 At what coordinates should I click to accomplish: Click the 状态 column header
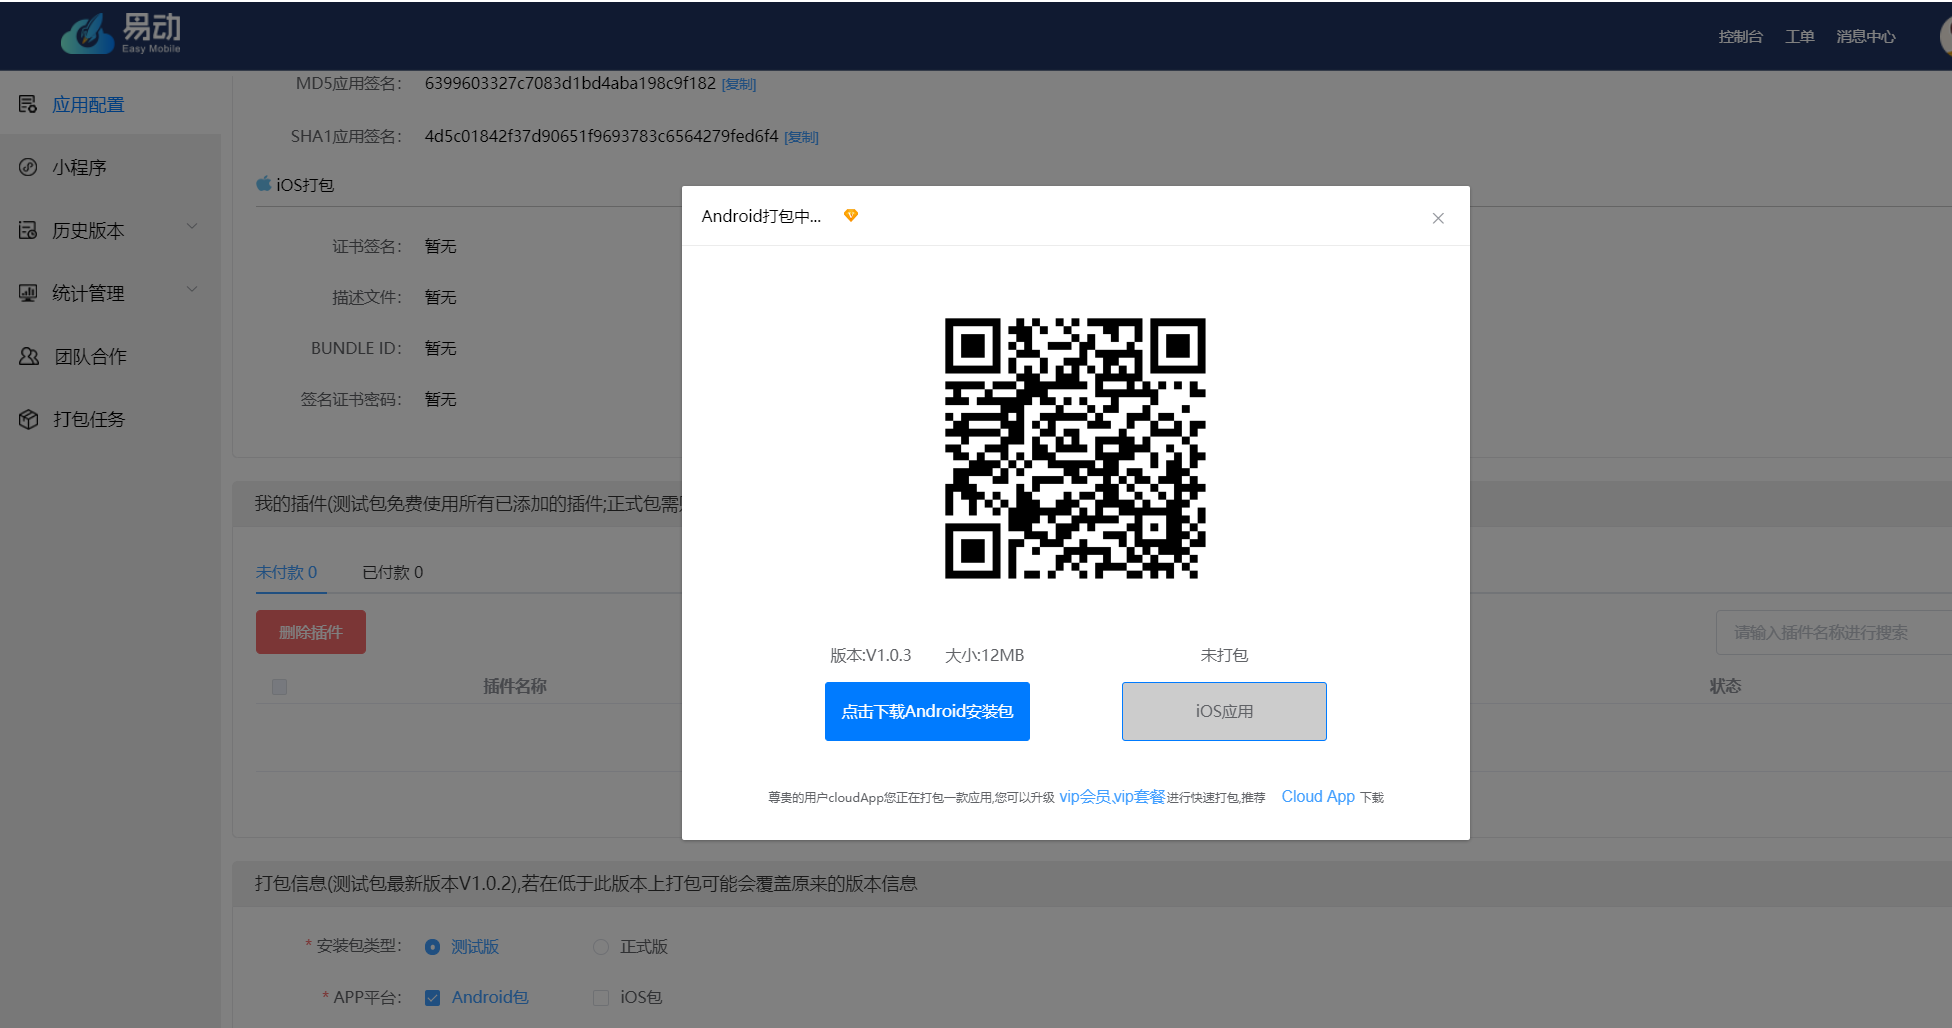[x=1725, y=686]
